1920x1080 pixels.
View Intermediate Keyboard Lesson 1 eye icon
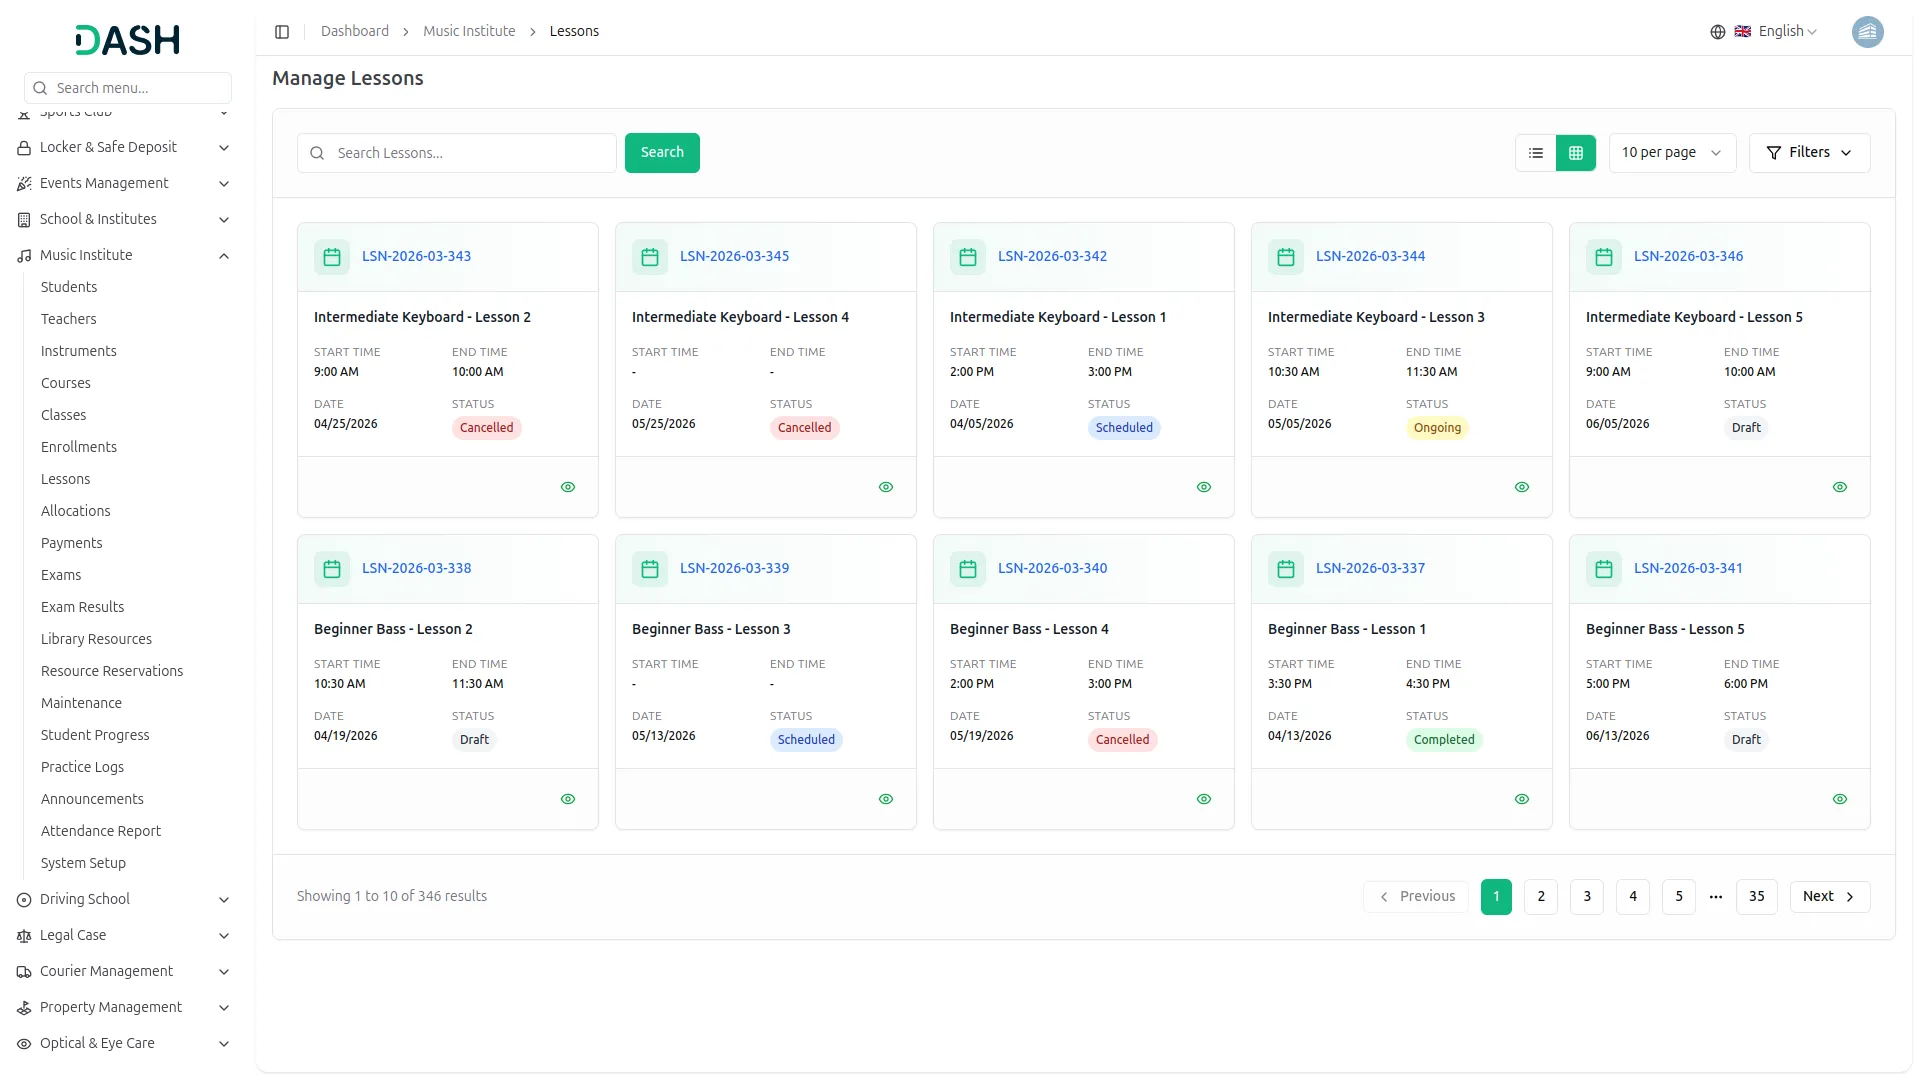point(1204,487)
